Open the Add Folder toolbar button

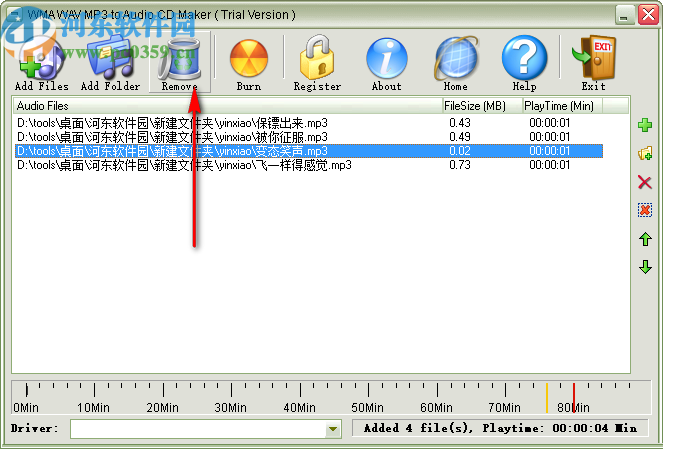pyautogui.click(x=110, y=63)
